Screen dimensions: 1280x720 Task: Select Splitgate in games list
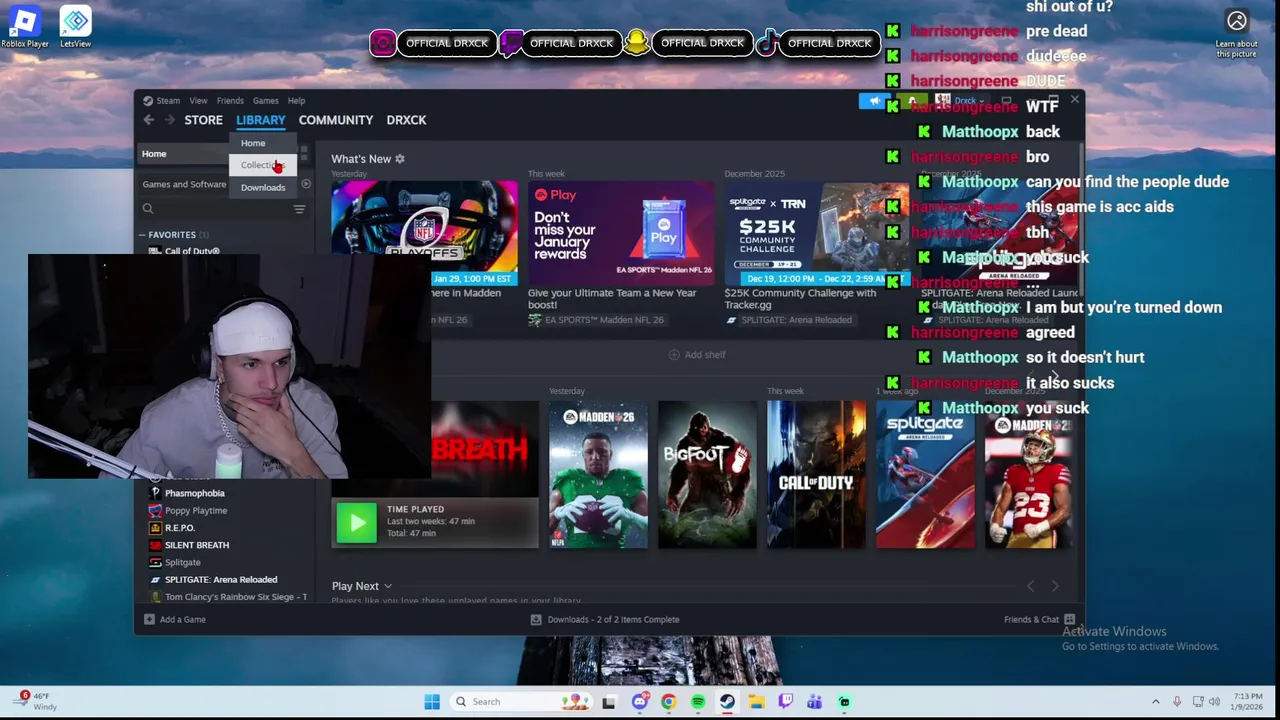(x=183, y=562)
